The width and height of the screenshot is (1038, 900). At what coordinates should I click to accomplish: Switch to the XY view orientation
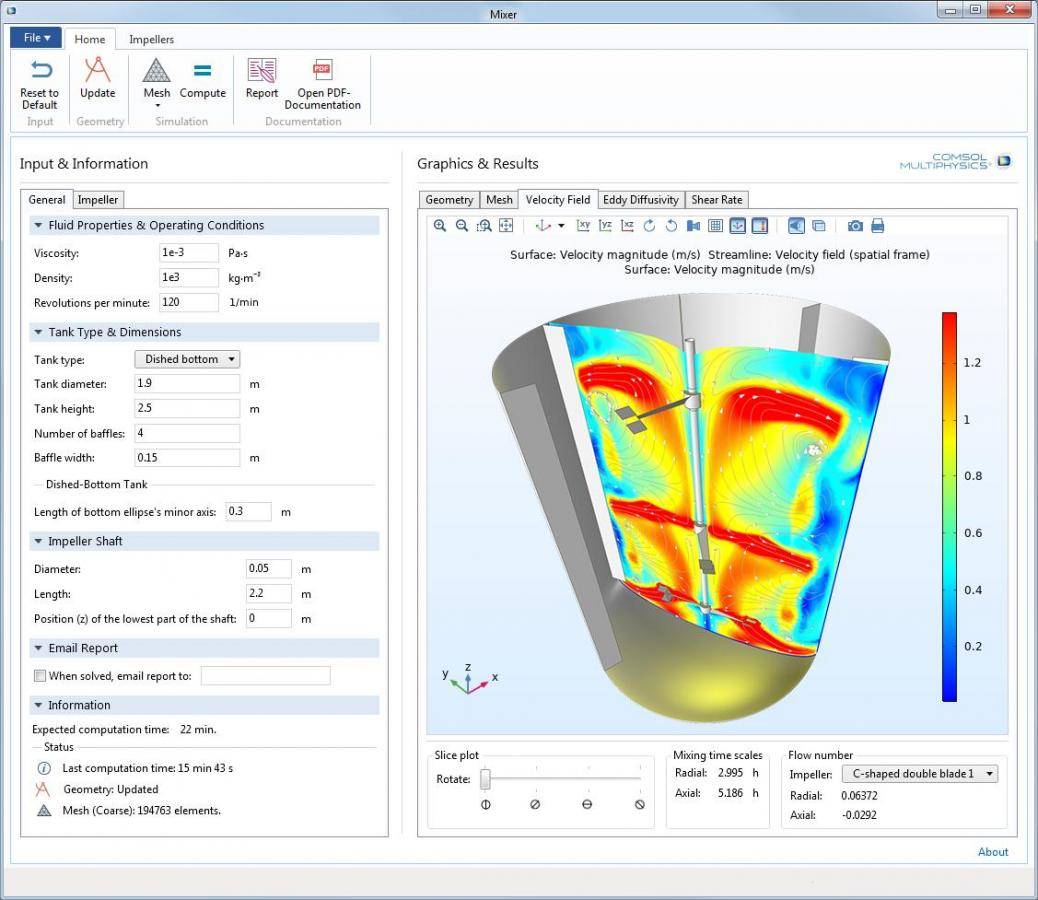point(581,226)
